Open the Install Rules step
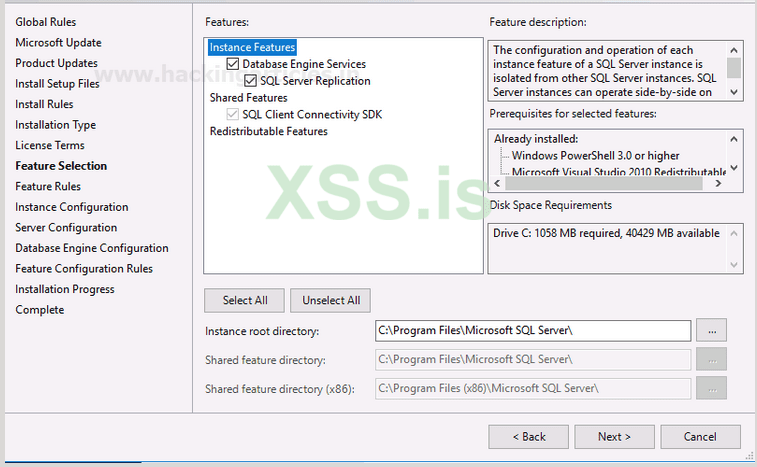 pos(44,104)
